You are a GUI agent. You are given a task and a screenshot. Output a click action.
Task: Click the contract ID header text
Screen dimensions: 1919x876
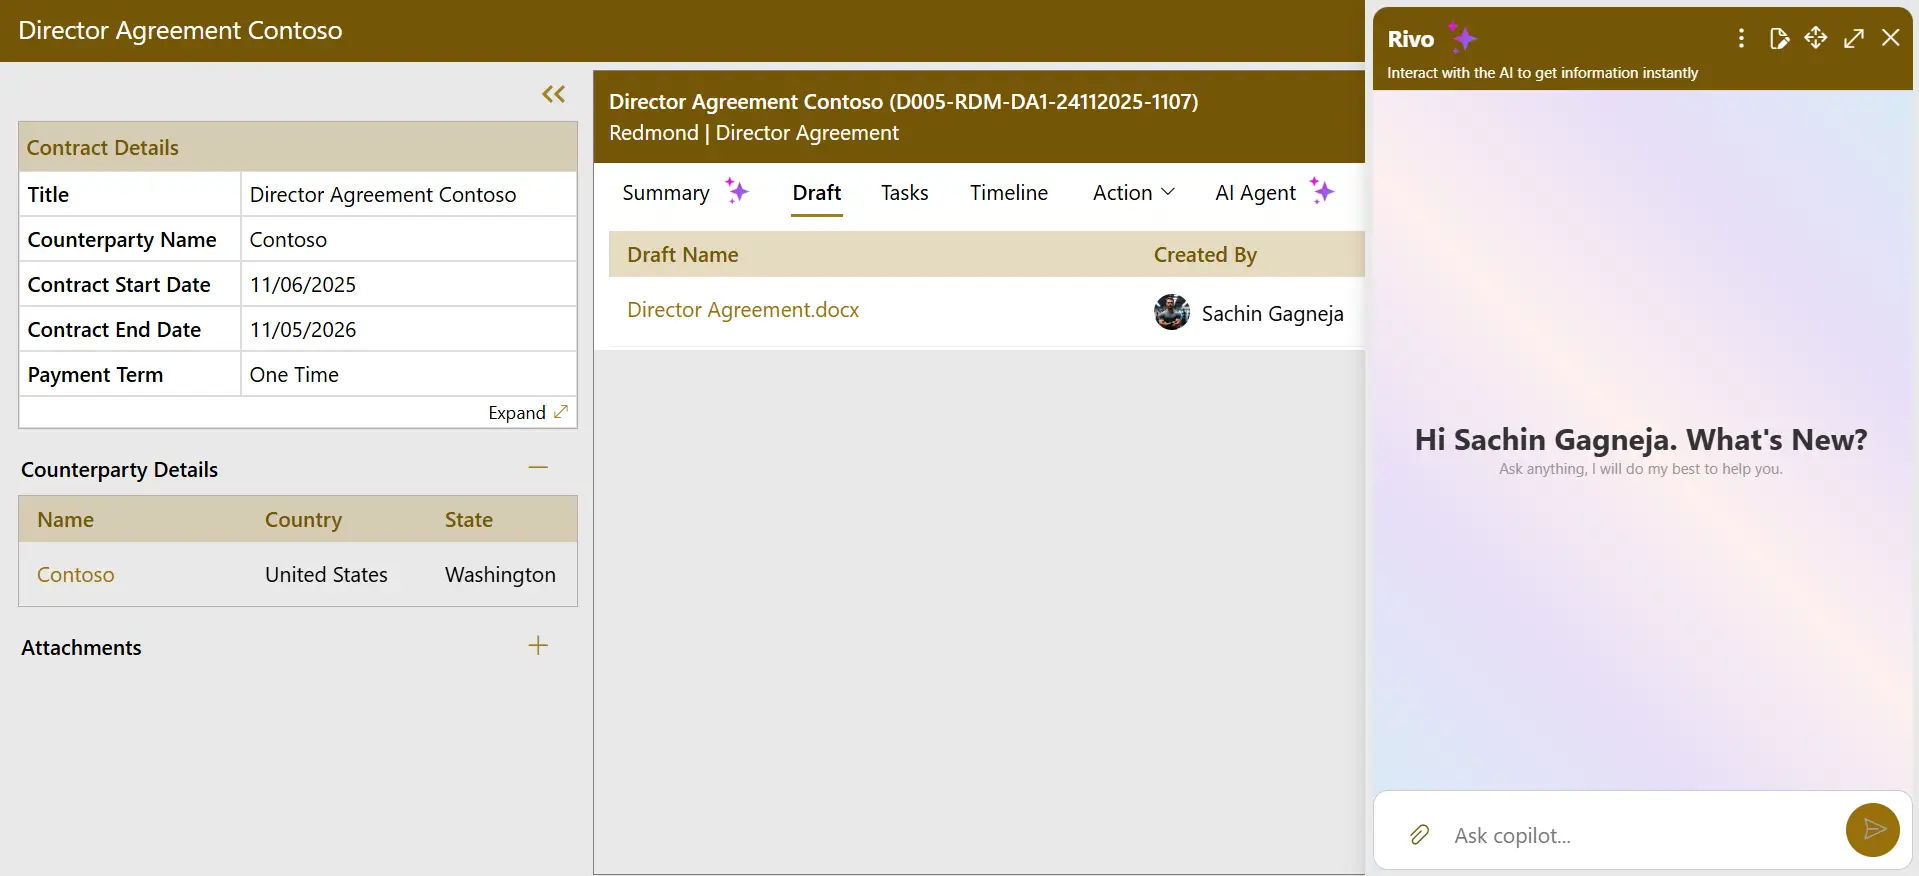903,101
